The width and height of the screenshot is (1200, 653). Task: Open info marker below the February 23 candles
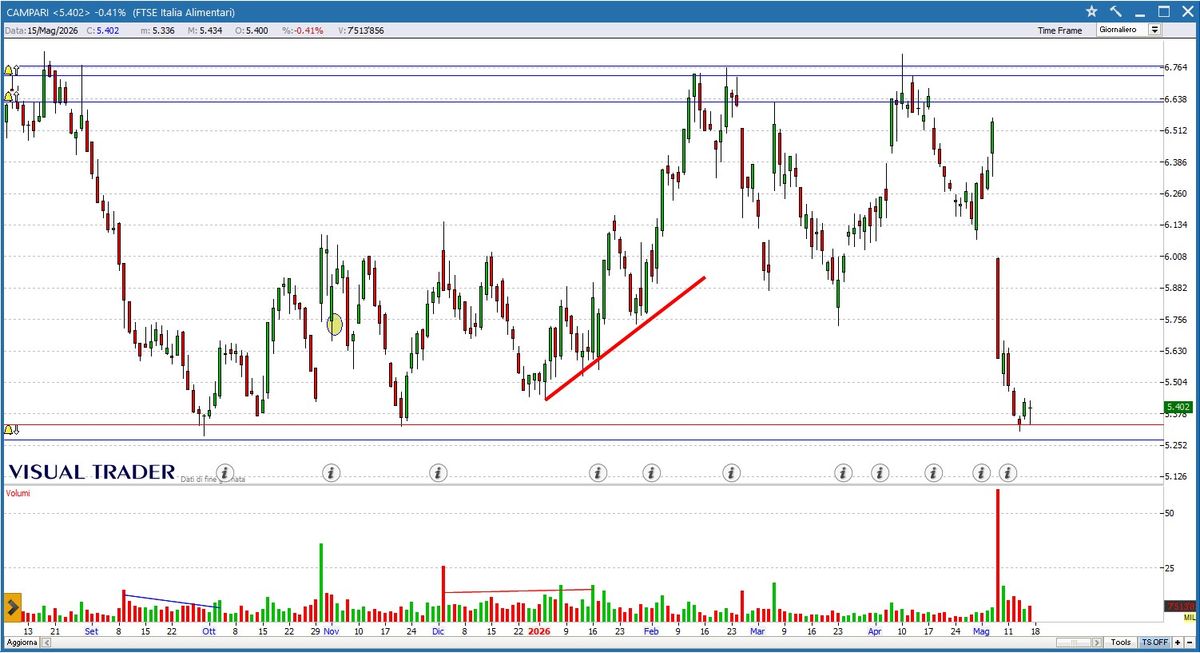(731, 472)
